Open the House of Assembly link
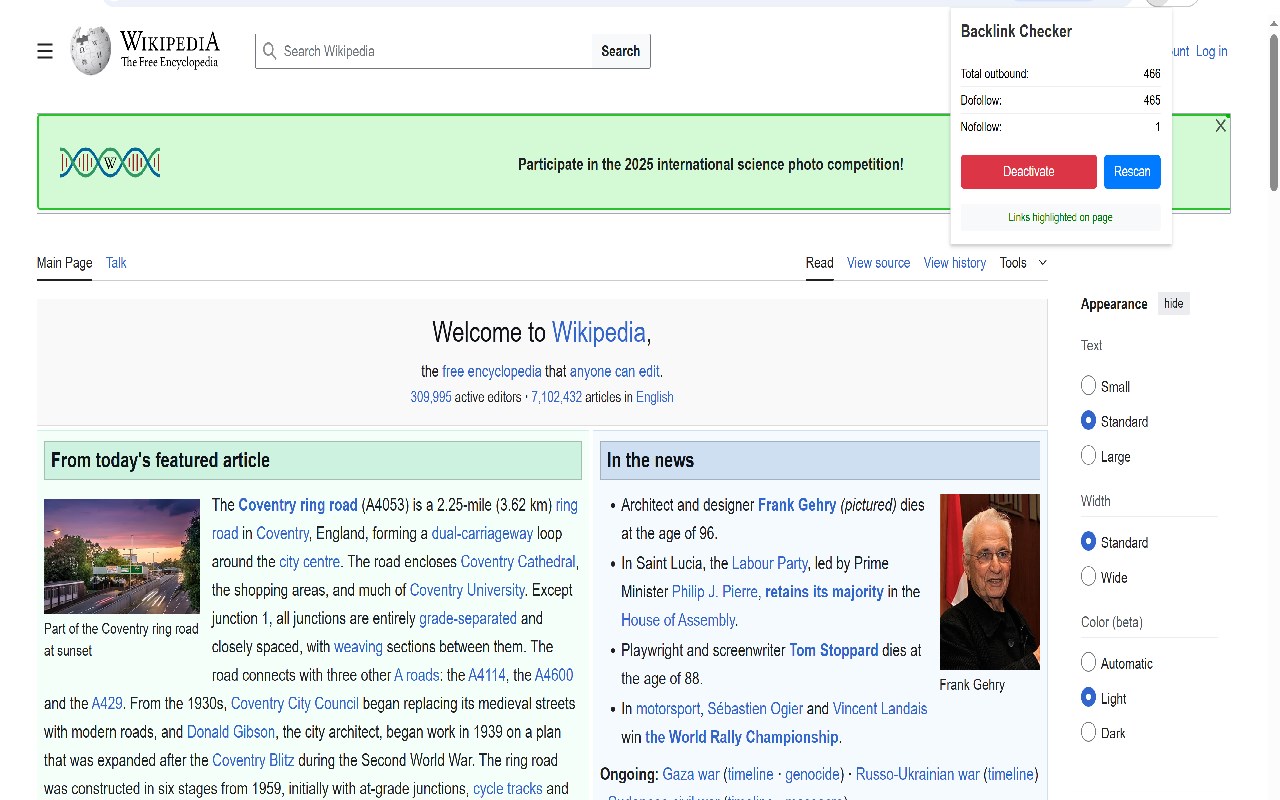Image resolution: width=1280 pixels, height=800 pixels. point(678,620)
